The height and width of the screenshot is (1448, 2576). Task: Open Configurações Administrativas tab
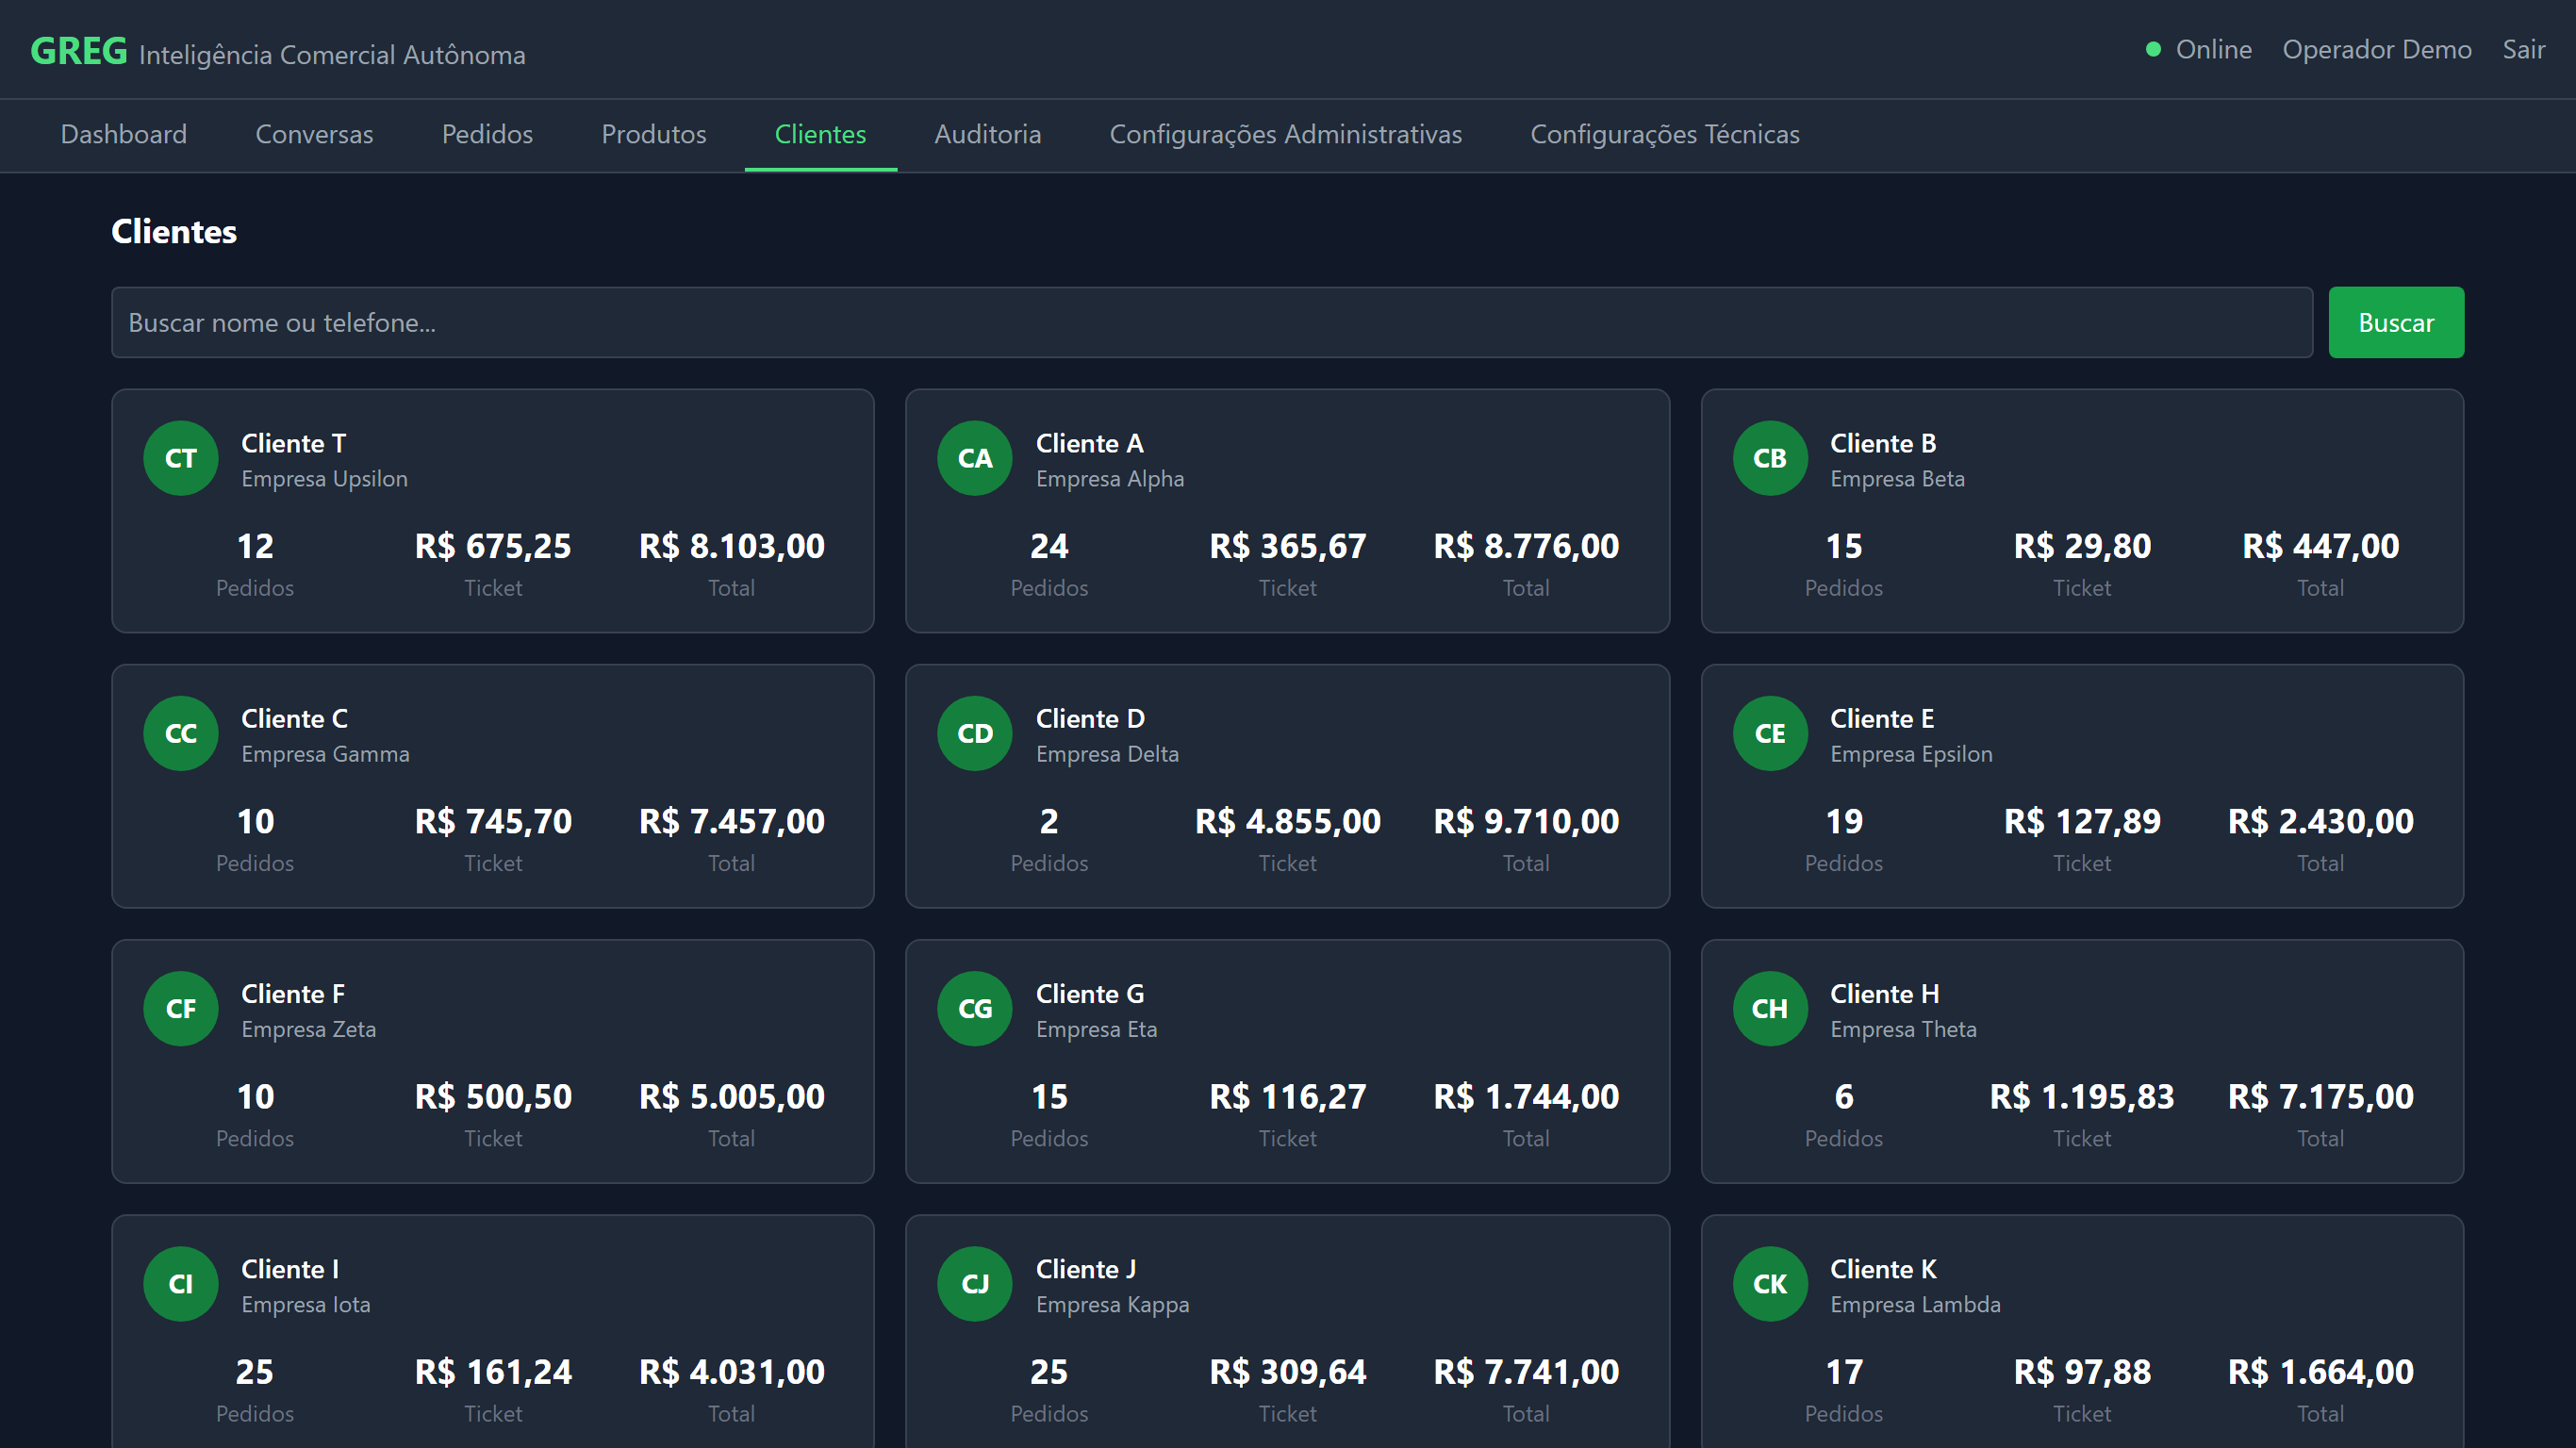pyautogui.click(x=1285, y=134)
